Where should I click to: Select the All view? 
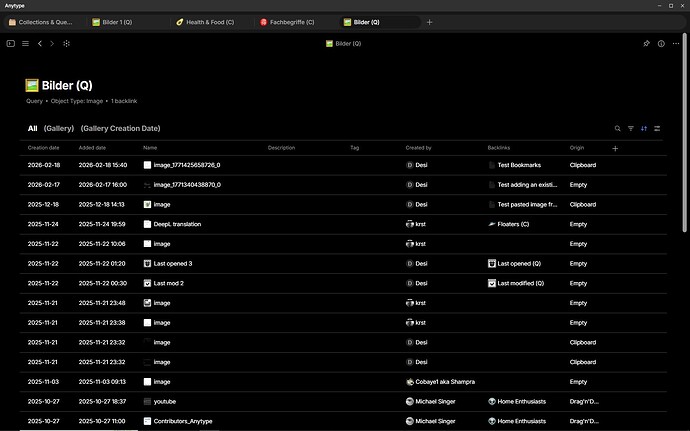pyautogui.click(x=33, y=129)
